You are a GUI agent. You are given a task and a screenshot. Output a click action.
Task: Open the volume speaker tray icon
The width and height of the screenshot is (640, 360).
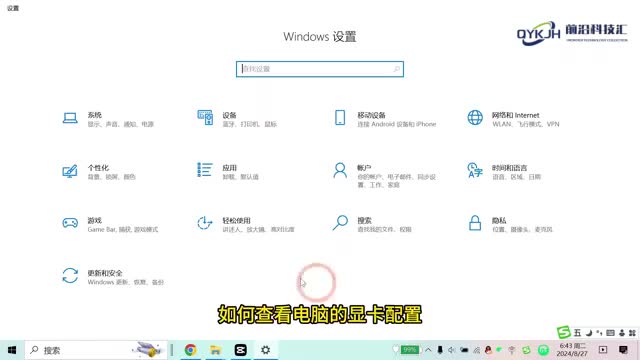click(x=452, y=350)
